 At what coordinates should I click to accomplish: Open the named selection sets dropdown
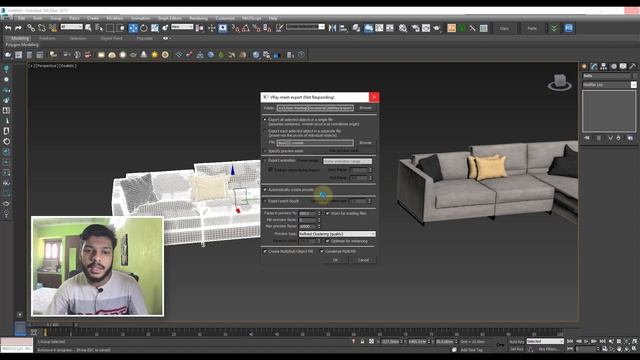coord(305,27)
